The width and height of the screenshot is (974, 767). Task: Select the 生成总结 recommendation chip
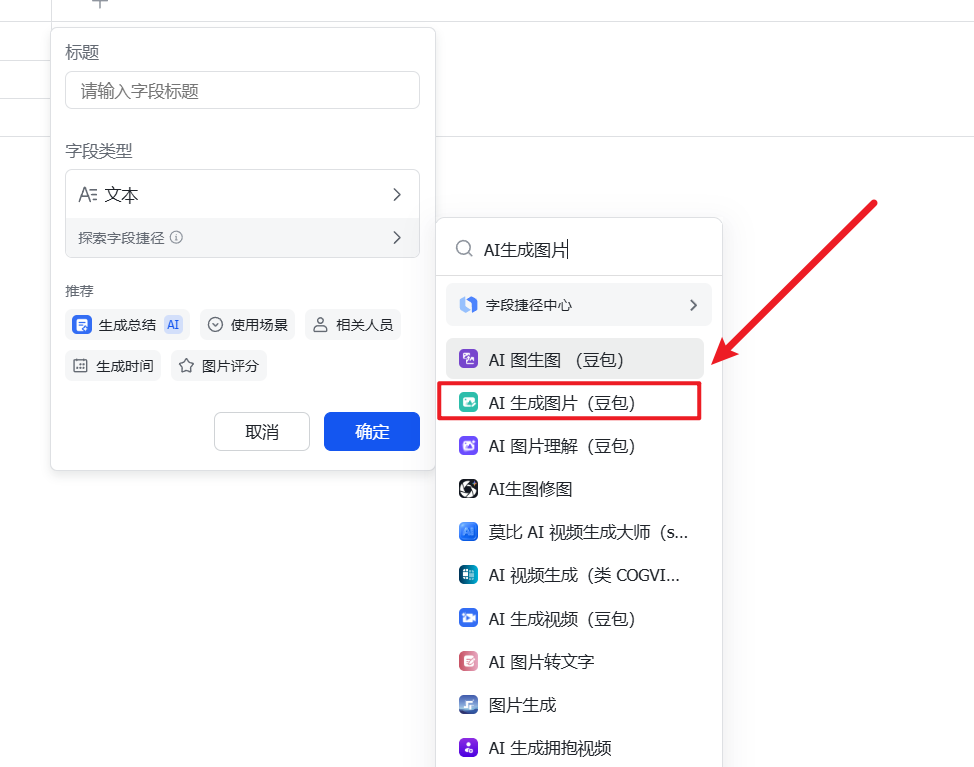127,325
